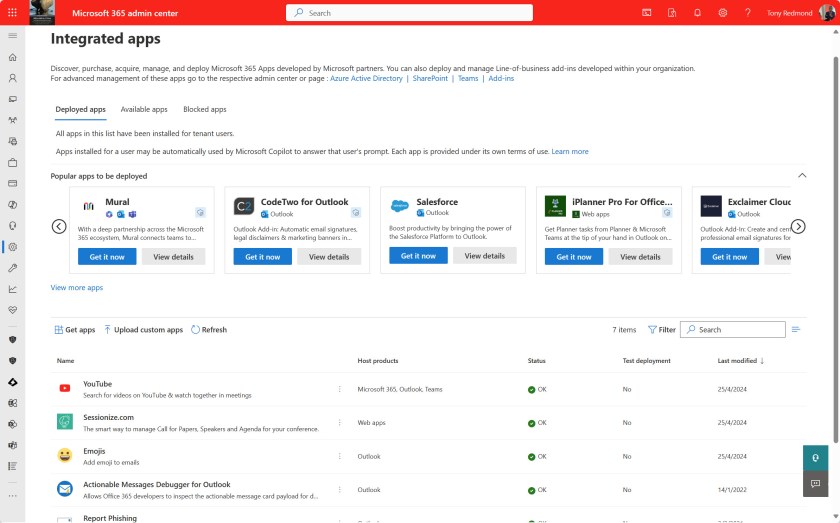
Task: Open Settings gear in the left sidebar
Action: [12, 247]
